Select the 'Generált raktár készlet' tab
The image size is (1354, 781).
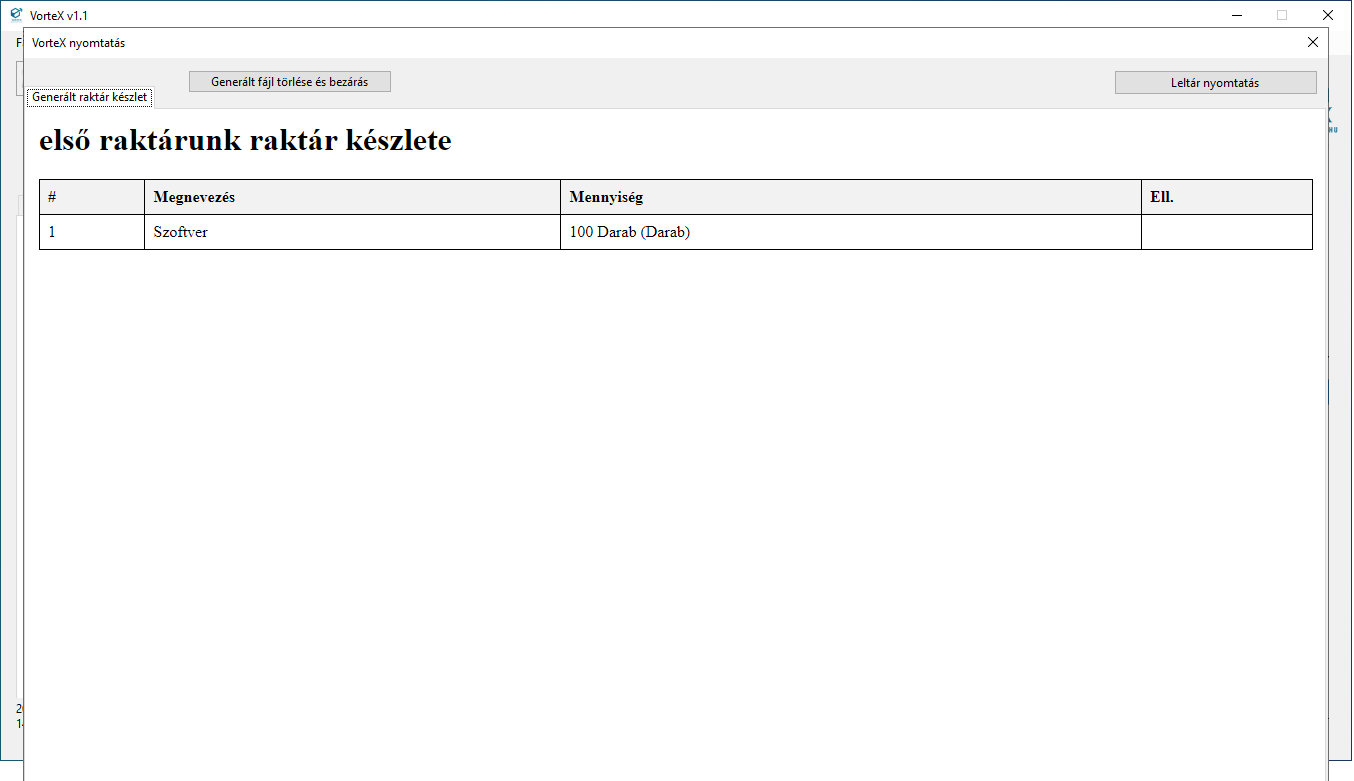point(89,97)
